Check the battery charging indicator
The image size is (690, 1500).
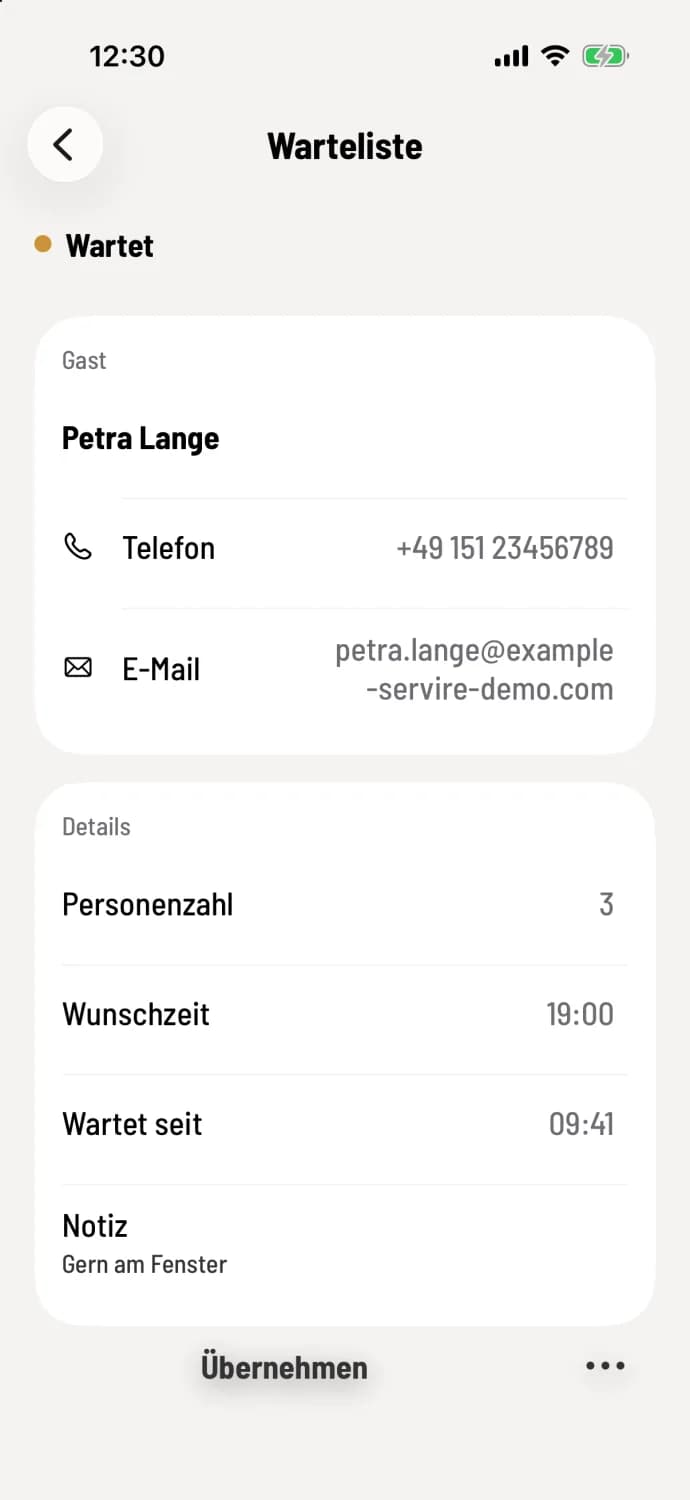(x=606, y=56)
